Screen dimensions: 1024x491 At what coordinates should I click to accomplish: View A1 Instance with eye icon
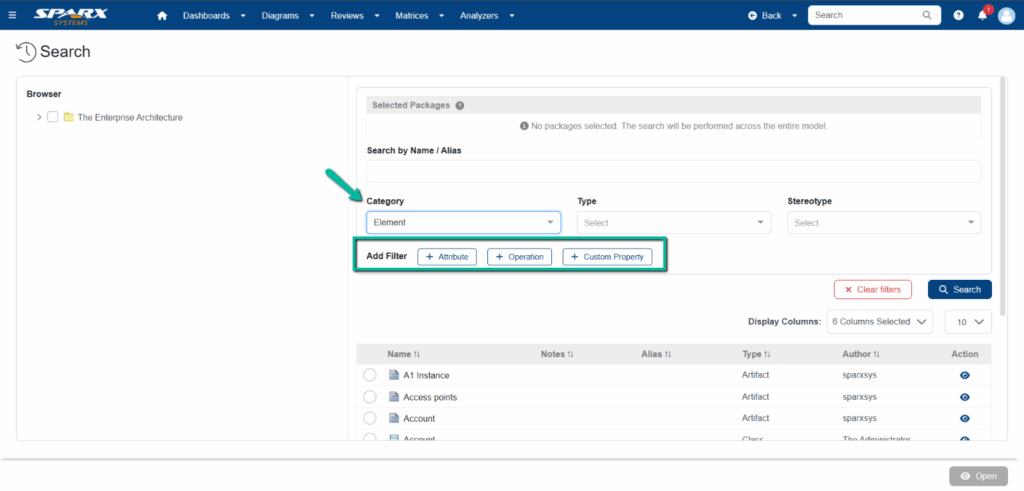(x=965, y=375)
